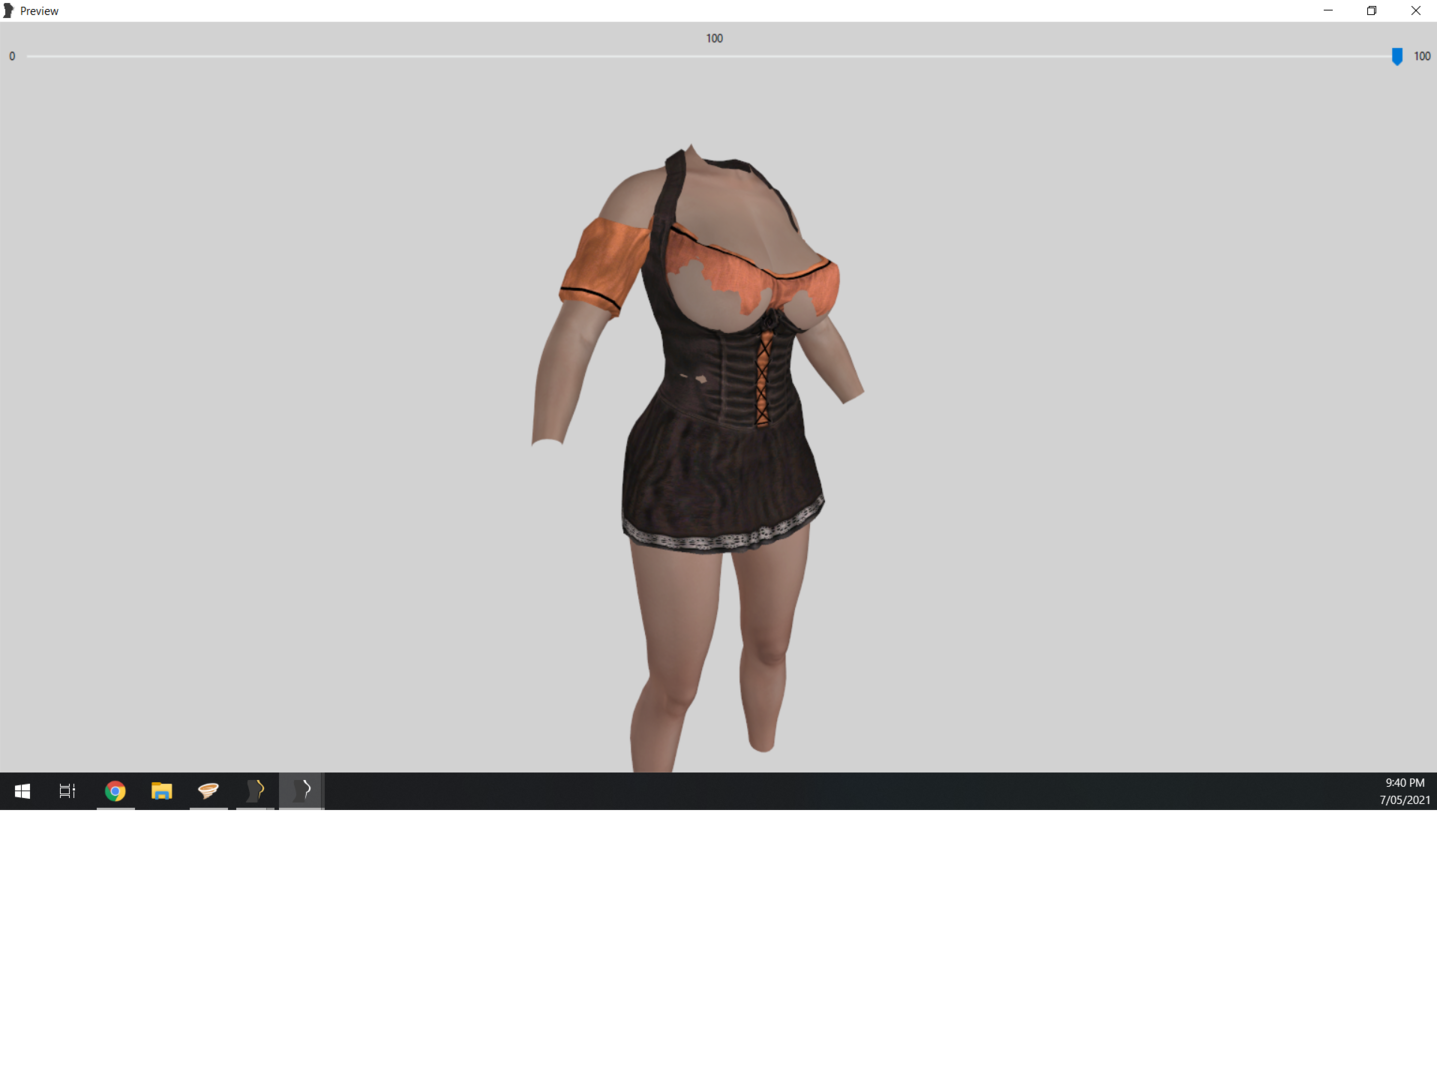Click the current value 100 above slider

[714, 39]
